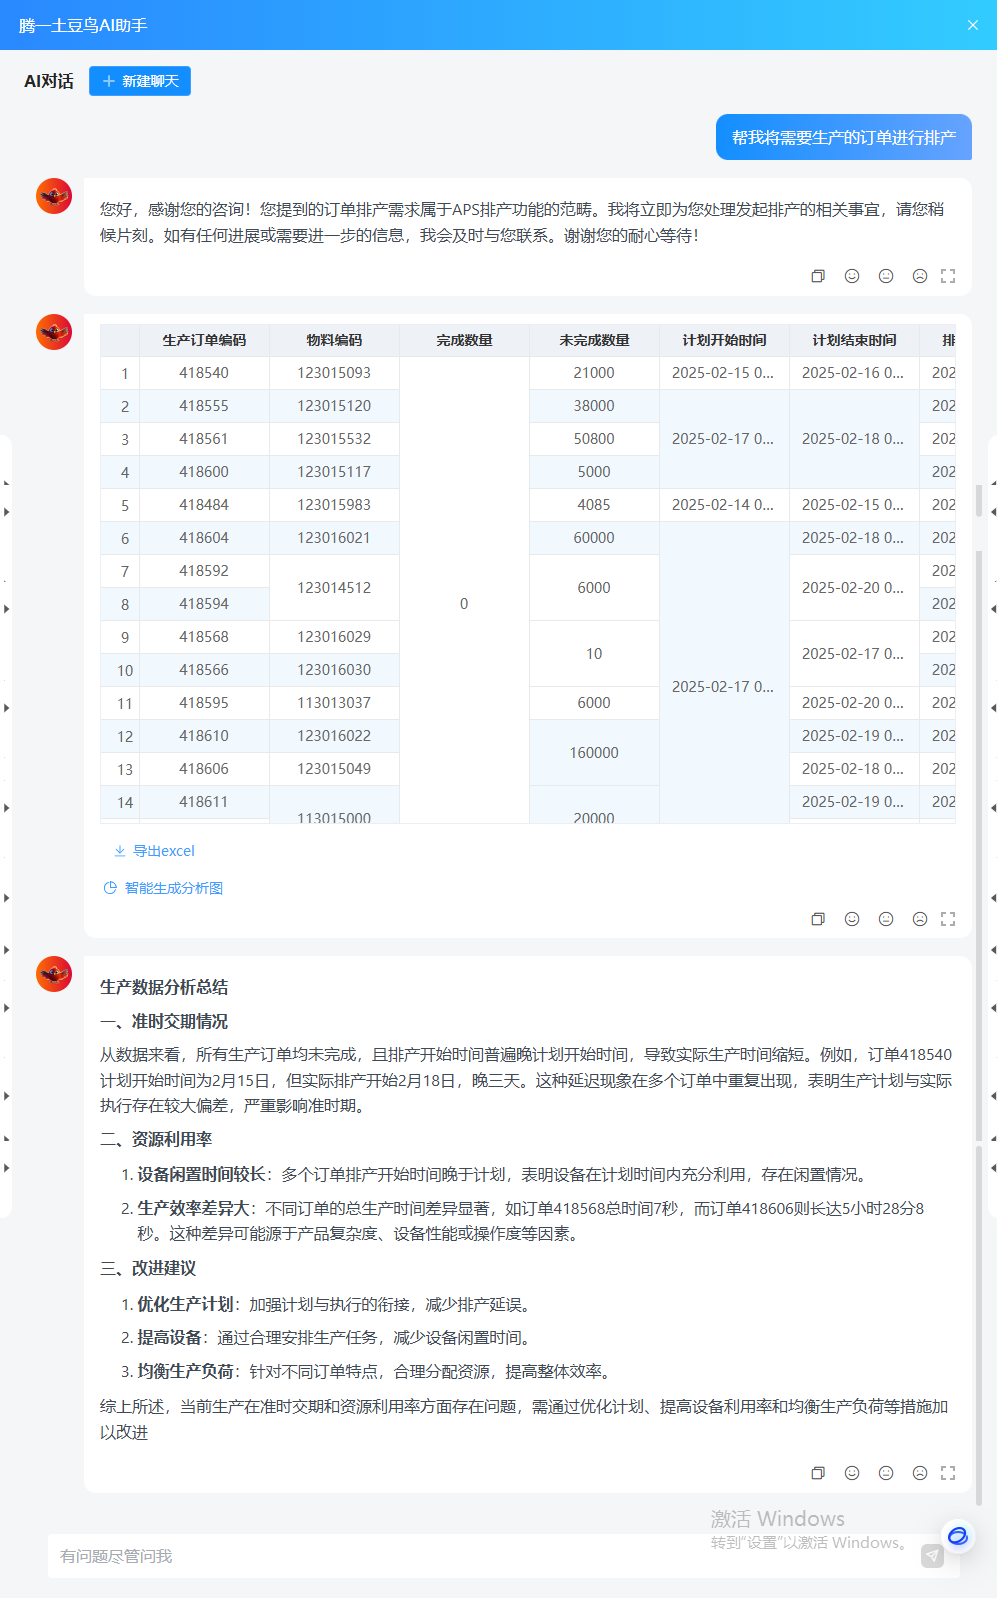The image size is (997, 1598).
Task: Click the 一、准时交期情况 section heading
Action: pyautogui.click(x=164, y=1021)
